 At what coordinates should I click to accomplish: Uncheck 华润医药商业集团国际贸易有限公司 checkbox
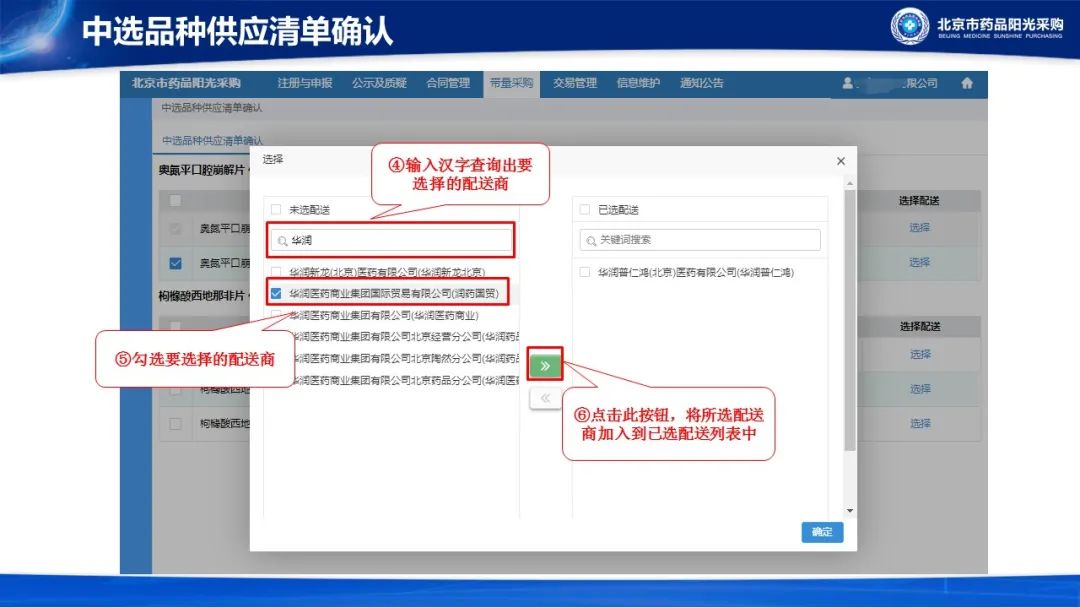click(x=276, y=294)
